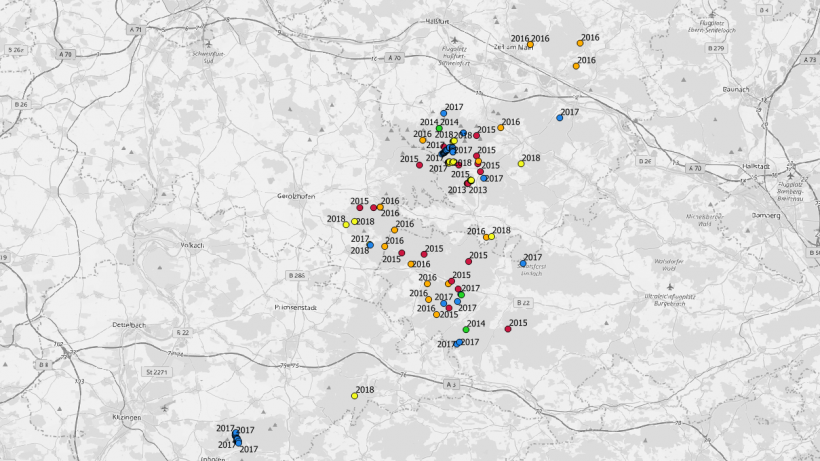
Task: Click the blue 2017 marker at Steinforst Limbach
Action: point(523,264)
